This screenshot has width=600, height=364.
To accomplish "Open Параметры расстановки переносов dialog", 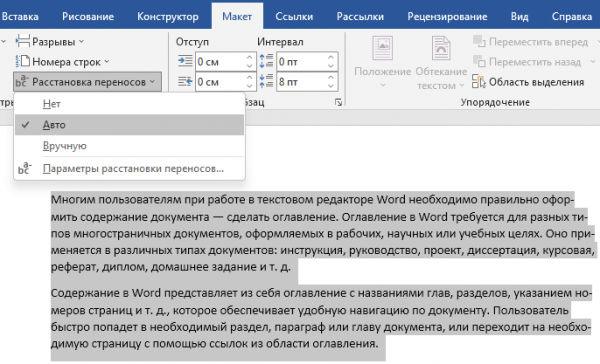I will (x=129, y=168).
